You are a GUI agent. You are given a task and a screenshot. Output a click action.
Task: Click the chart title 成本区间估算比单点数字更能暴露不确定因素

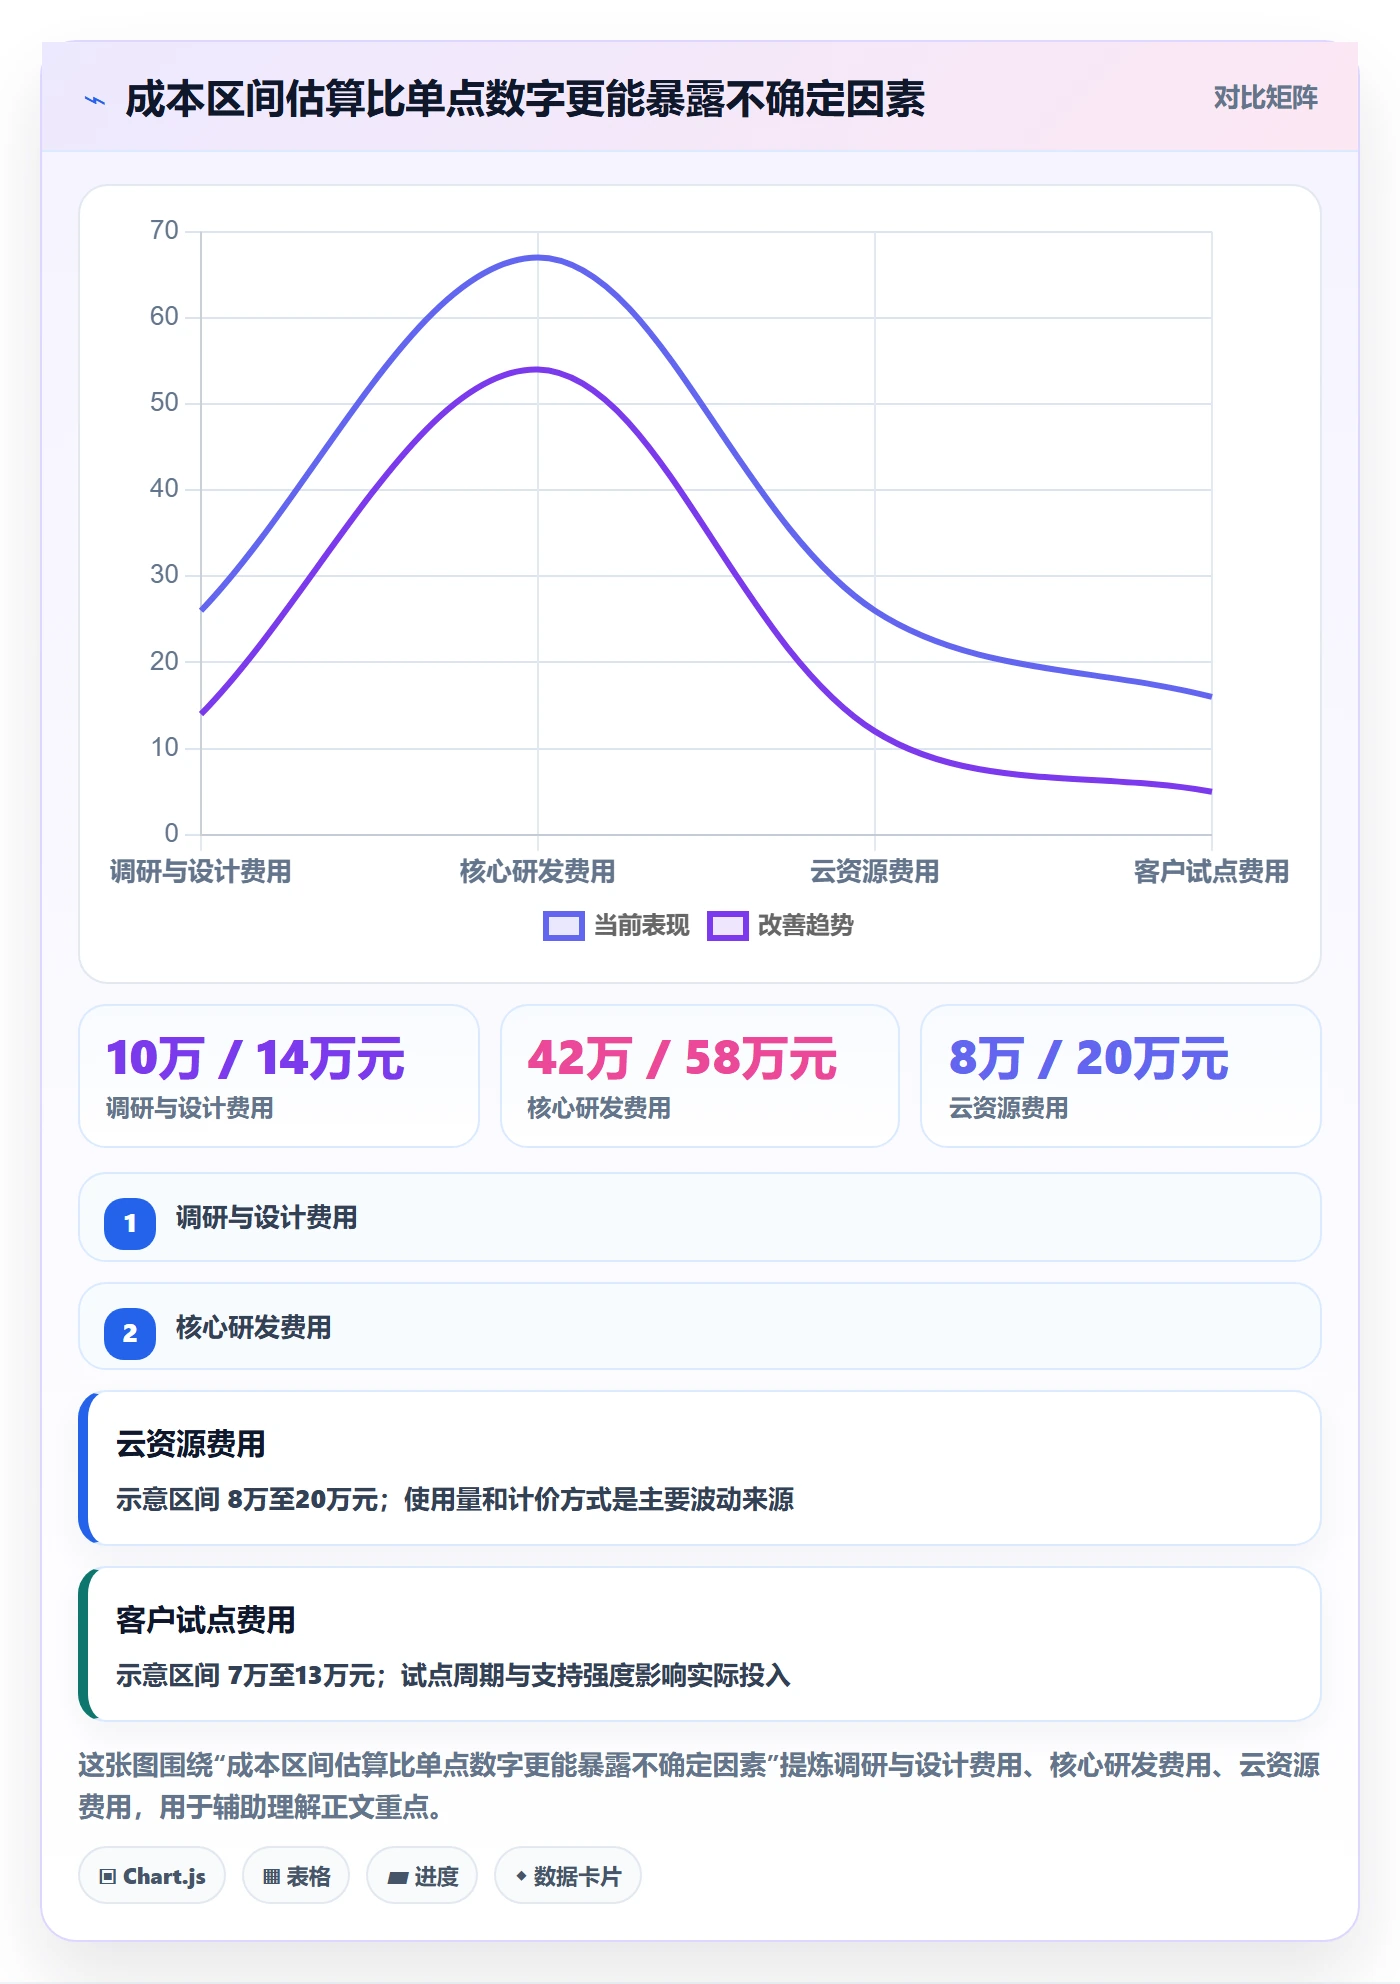tap(525, 99)
